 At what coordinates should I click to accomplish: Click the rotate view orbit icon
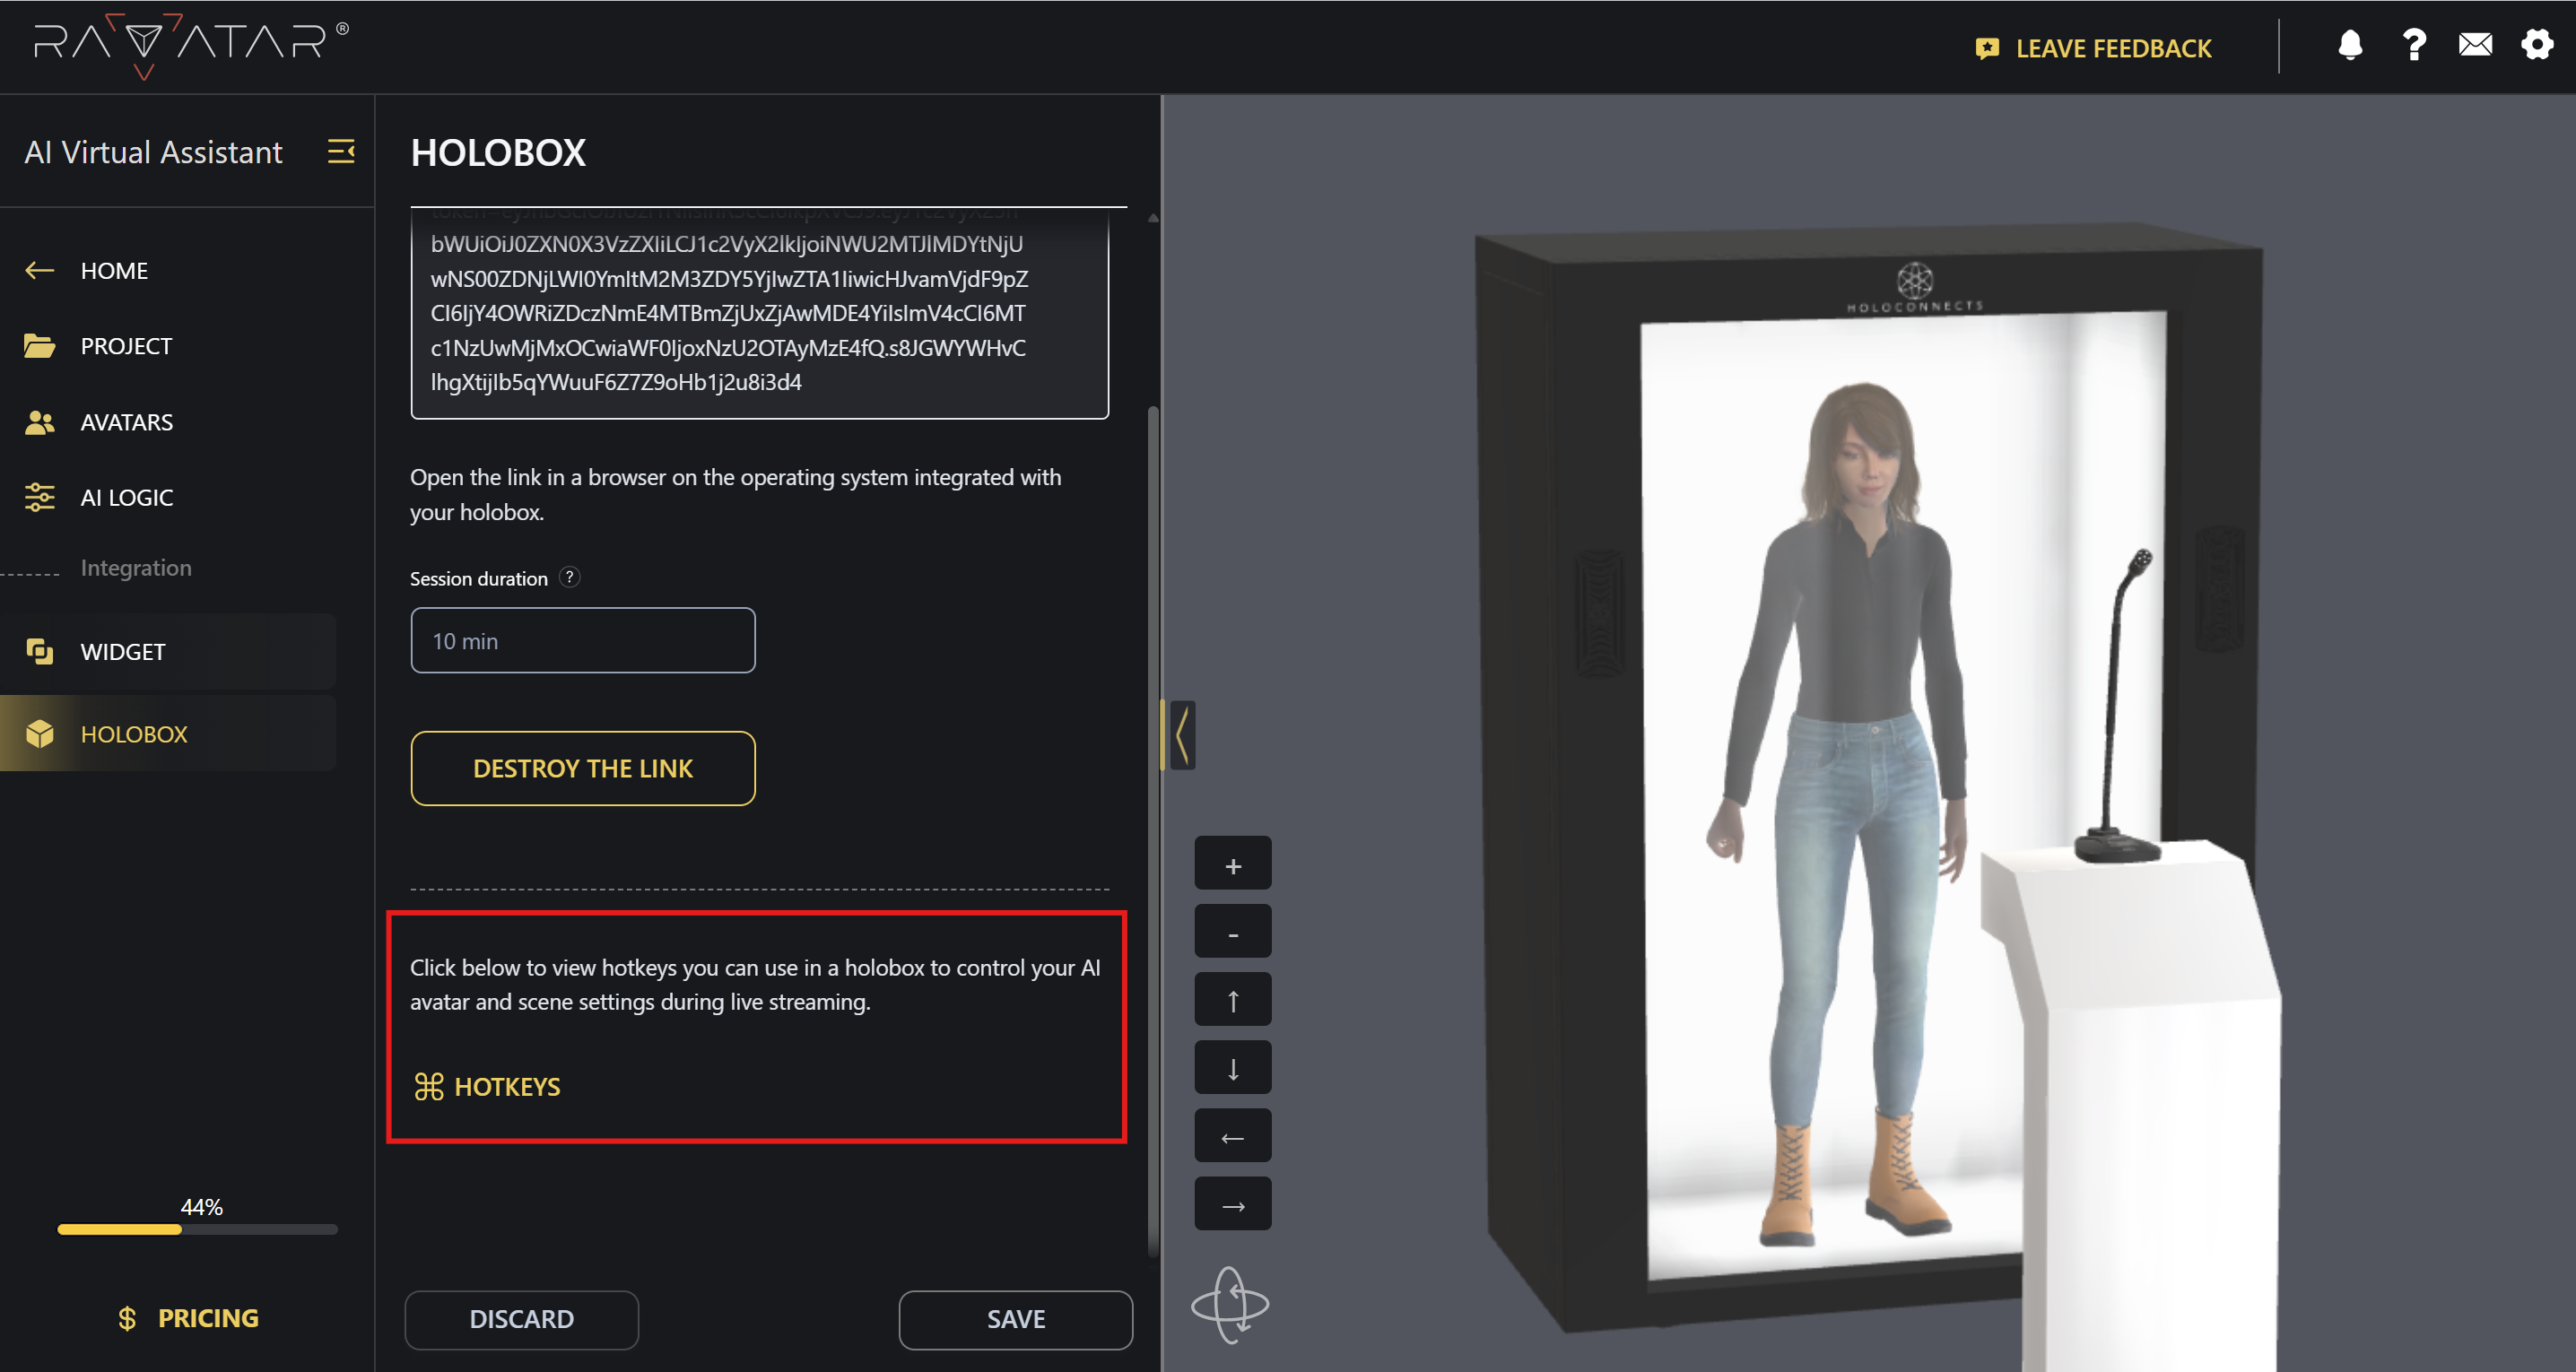pyautogui.click(x=1230, y=1304)
